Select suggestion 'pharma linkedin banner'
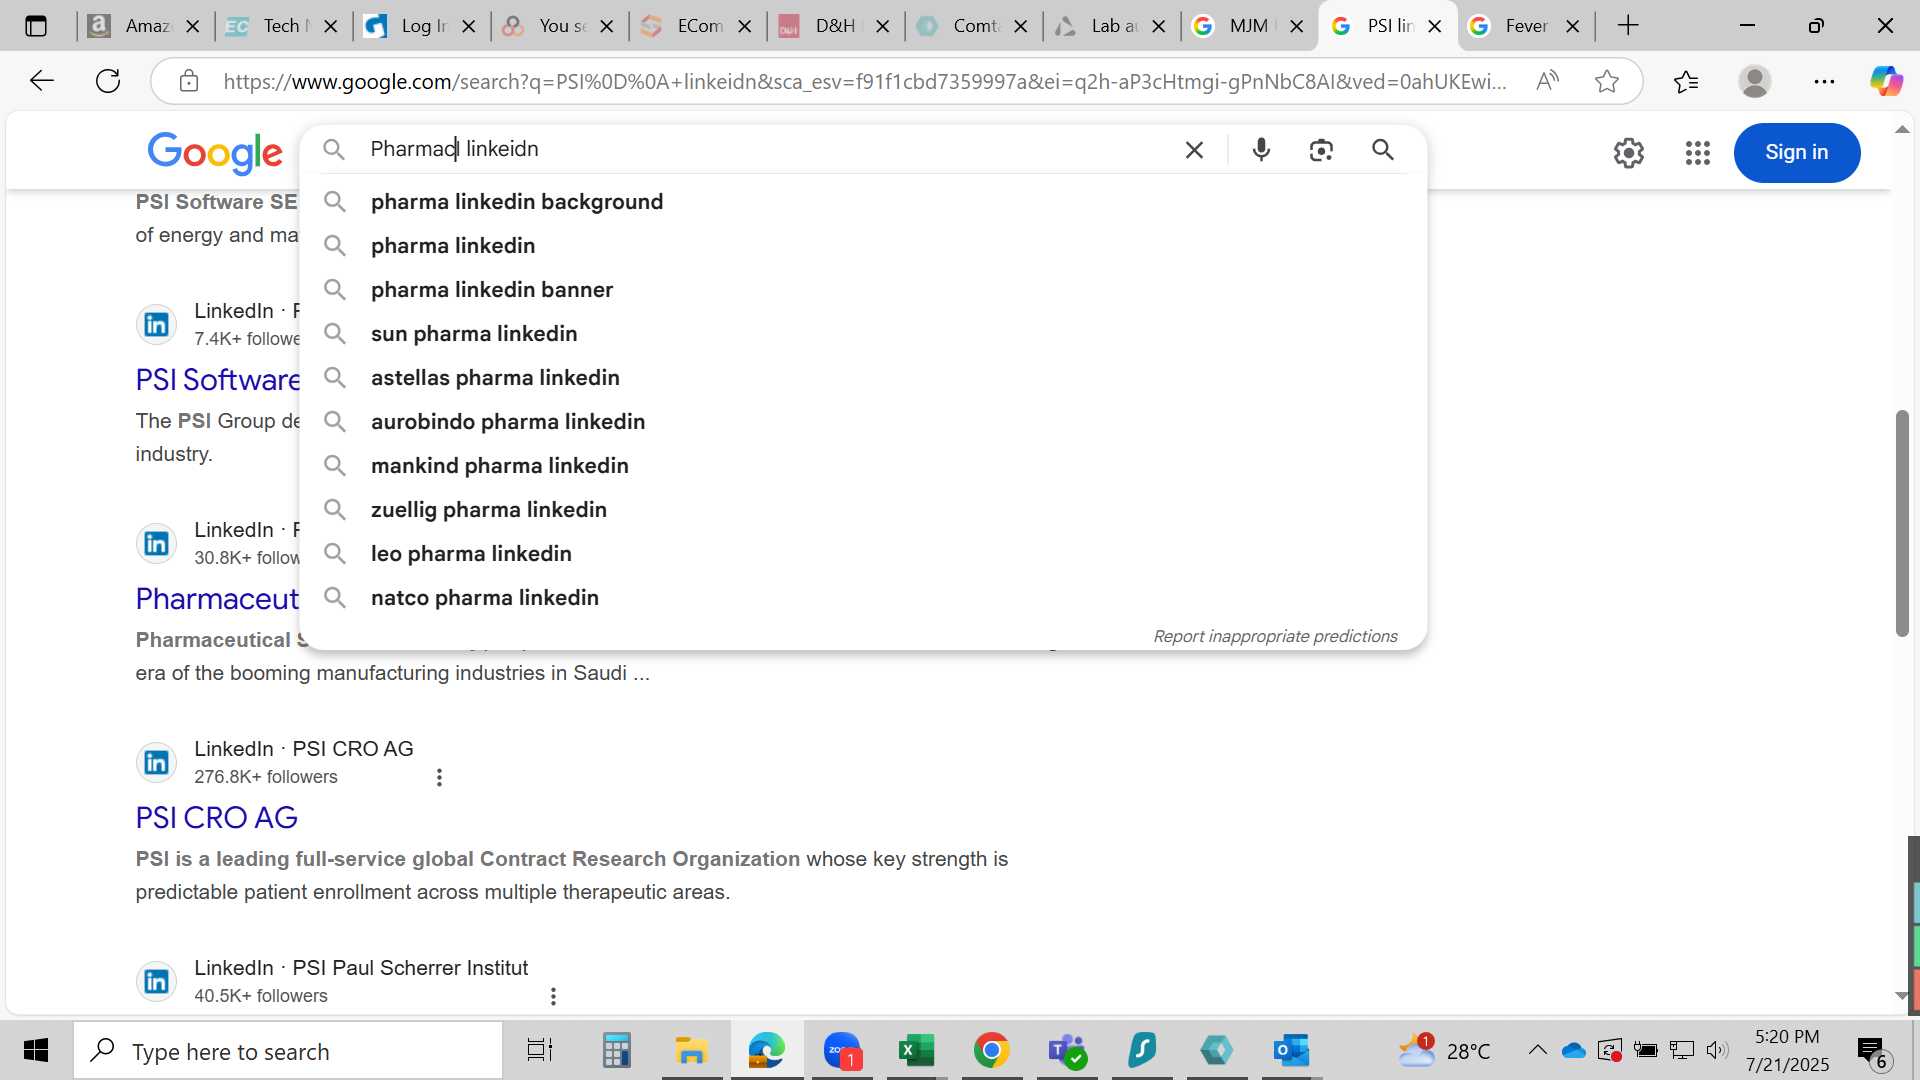 tap(863, 290)
